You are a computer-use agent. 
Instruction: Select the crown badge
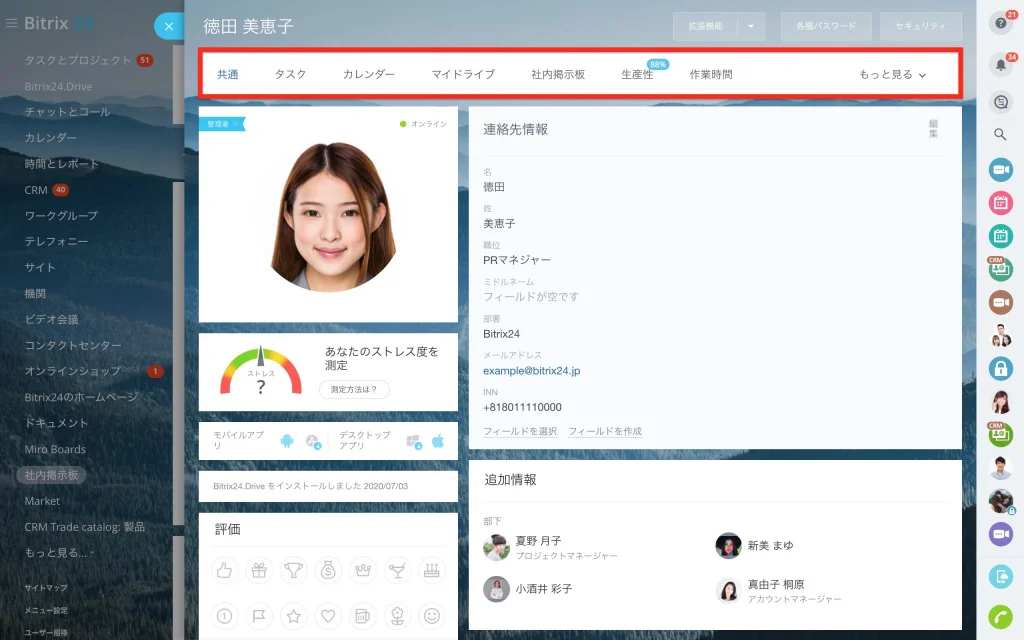click(x=362, y=570)
